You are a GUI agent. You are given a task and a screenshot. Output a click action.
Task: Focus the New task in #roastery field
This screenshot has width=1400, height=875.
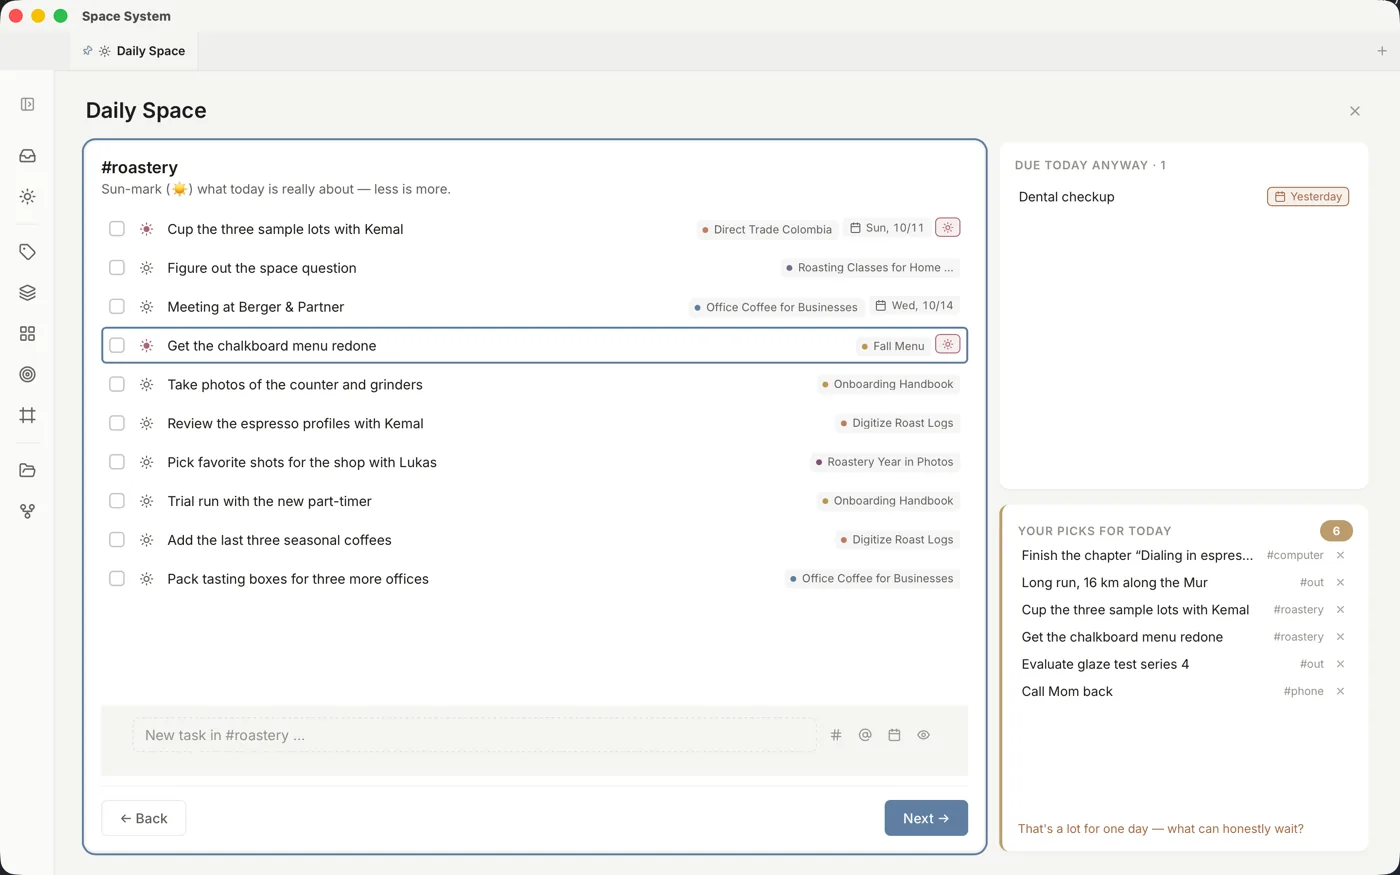point(475,735)
